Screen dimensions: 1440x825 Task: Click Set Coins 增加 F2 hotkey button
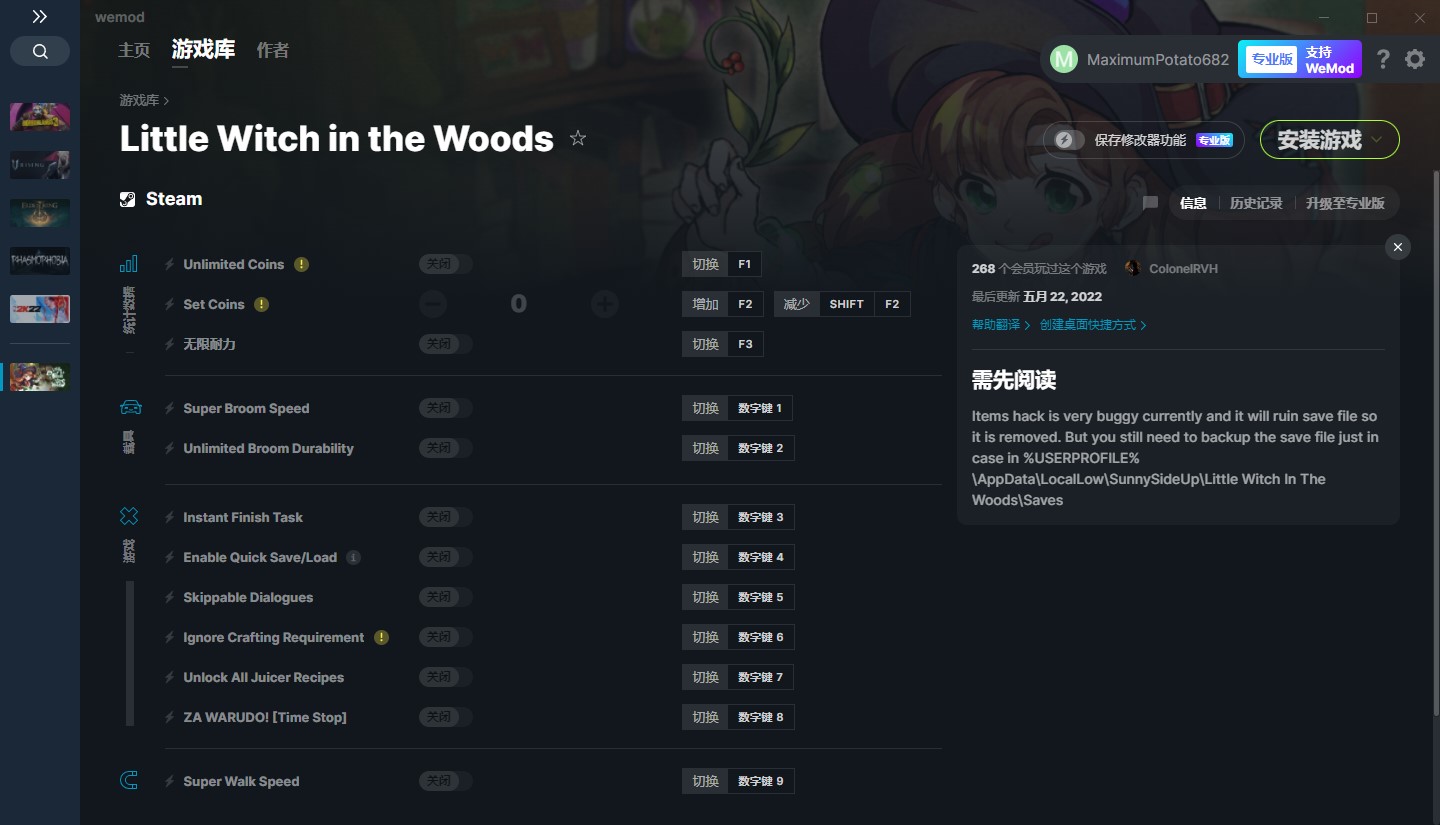coord(723,304)
